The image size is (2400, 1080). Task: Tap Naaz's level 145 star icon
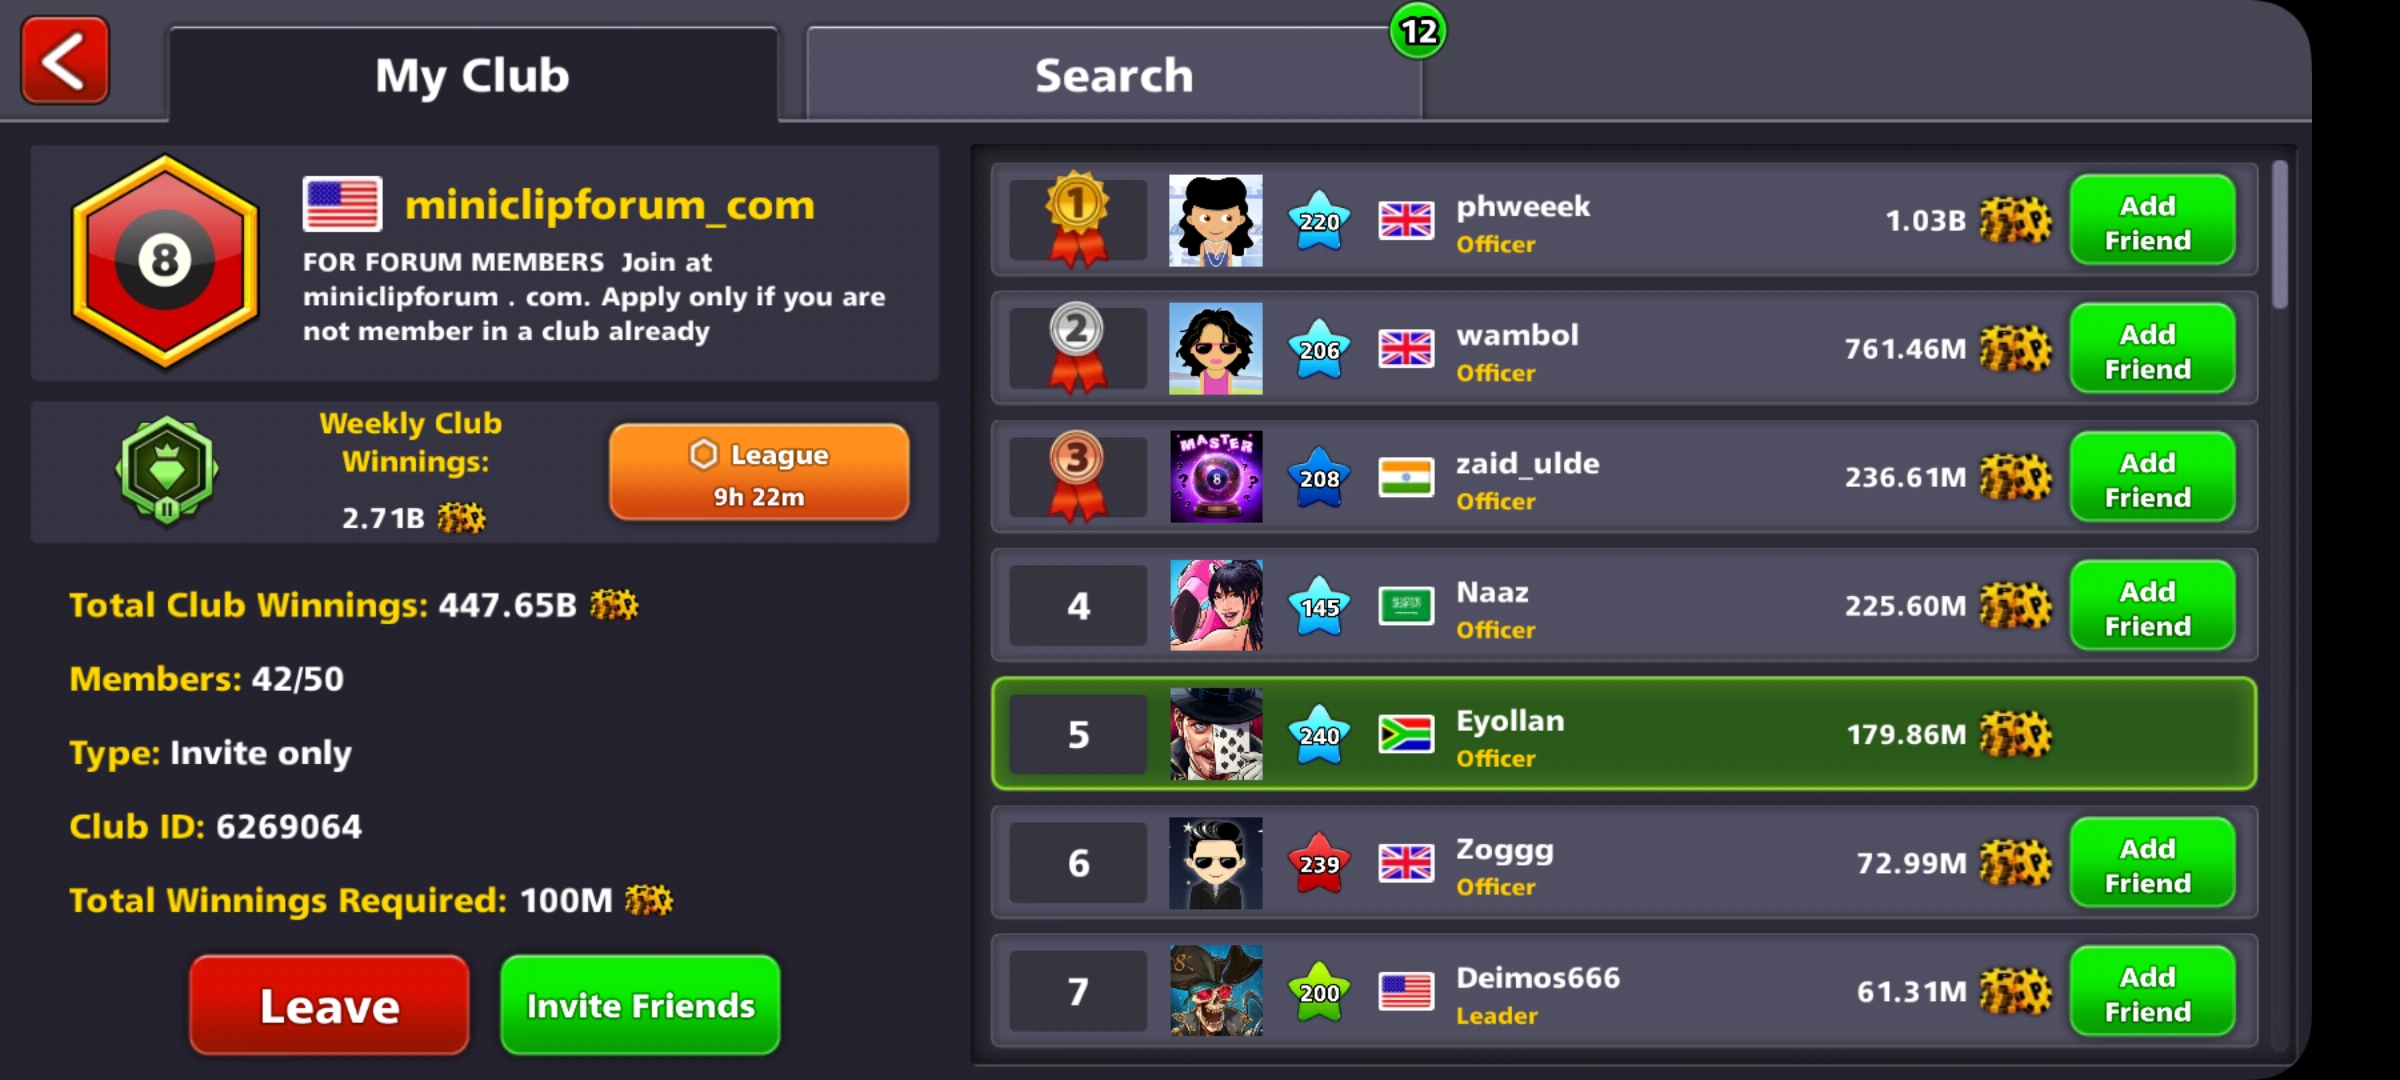(x=1319, y=606)
